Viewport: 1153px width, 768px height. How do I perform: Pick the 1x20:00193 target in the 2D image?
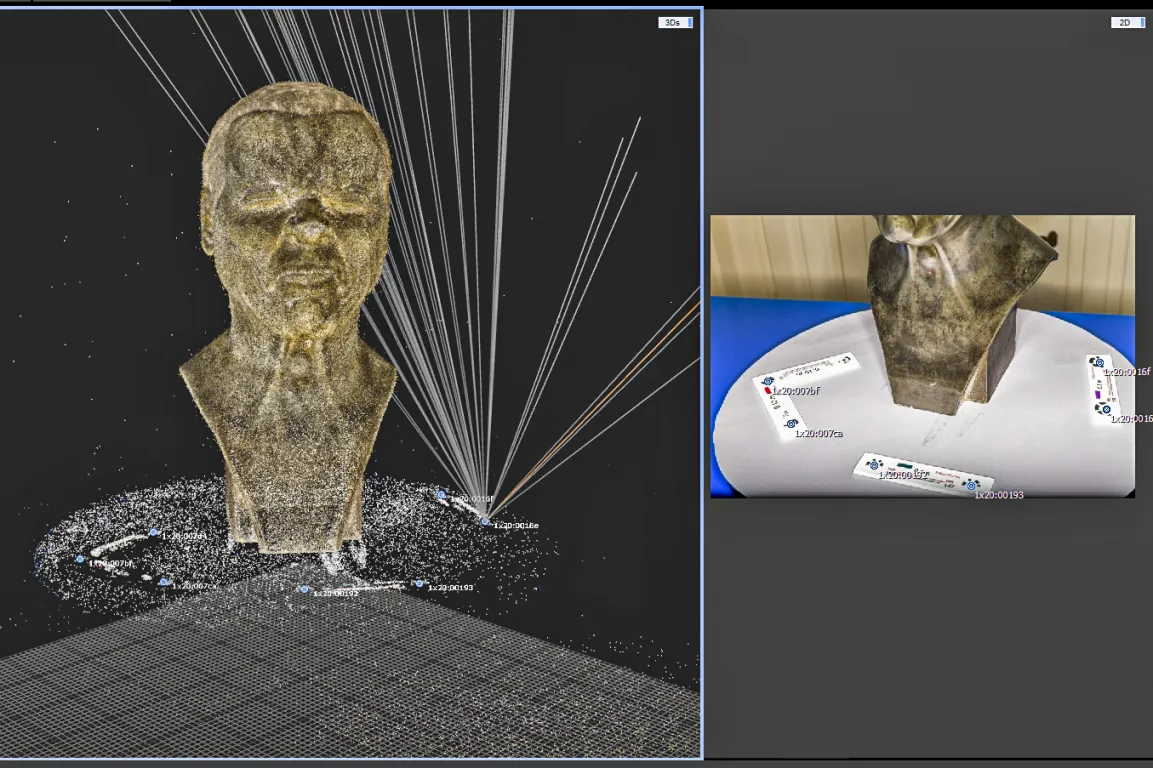pyautogui.click(x=971, y=486)
